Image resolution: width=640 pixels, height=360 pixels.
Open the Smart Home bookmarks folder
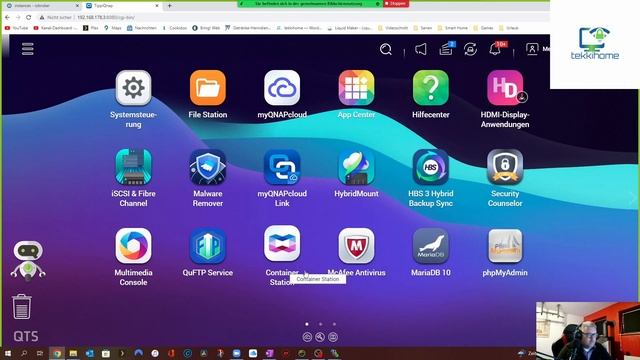(453, 28)
